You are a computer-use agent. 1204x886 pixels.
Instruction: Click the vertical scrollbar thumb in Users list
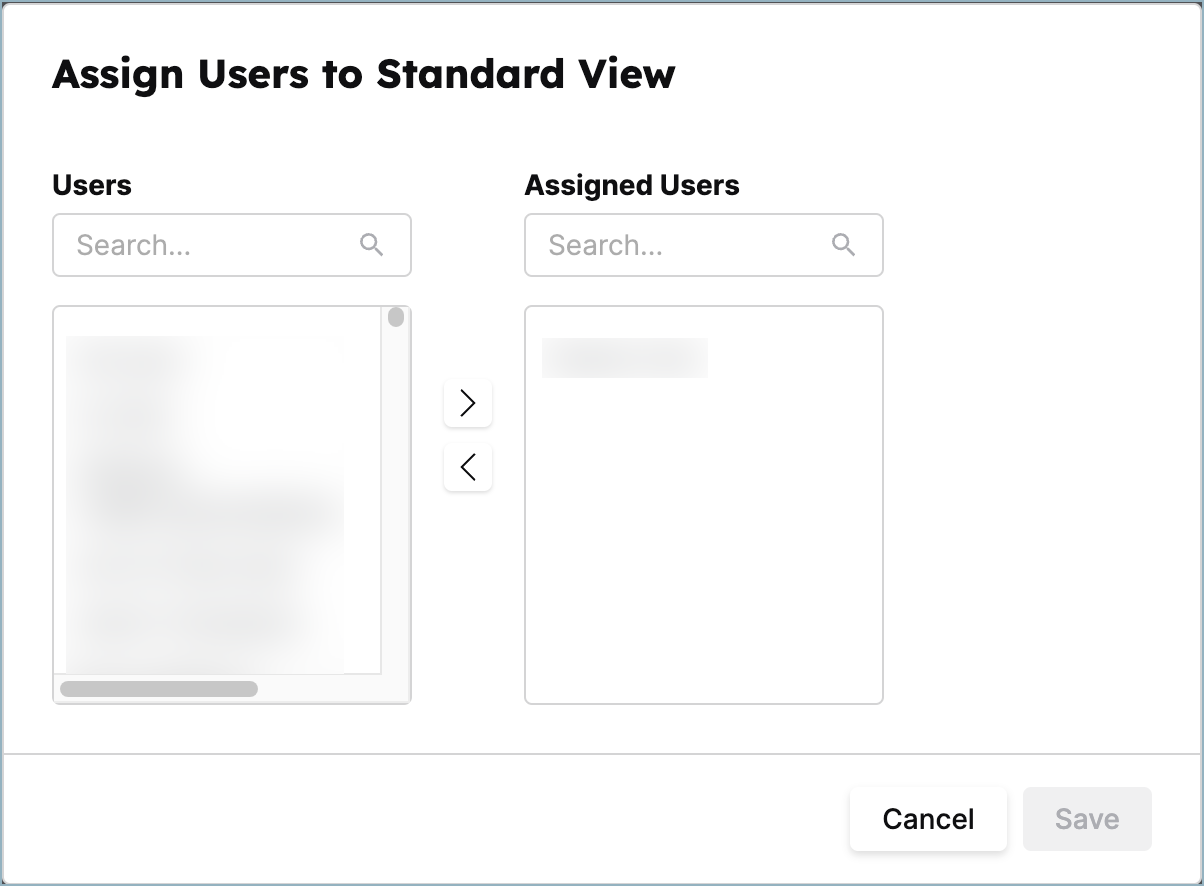(x=395, y=317)
